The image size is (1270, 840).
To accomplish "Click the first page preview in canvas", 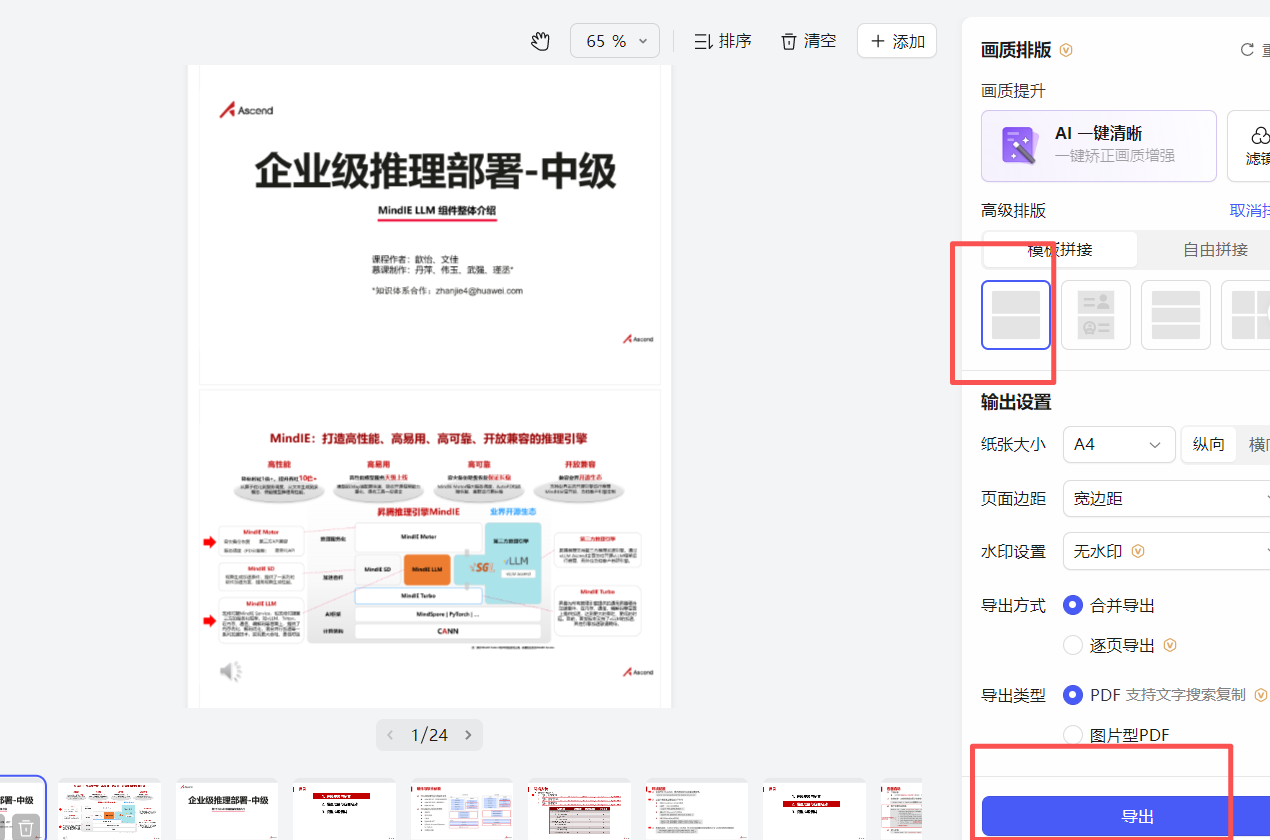I will pyautogui.click(x=430, y=225).
